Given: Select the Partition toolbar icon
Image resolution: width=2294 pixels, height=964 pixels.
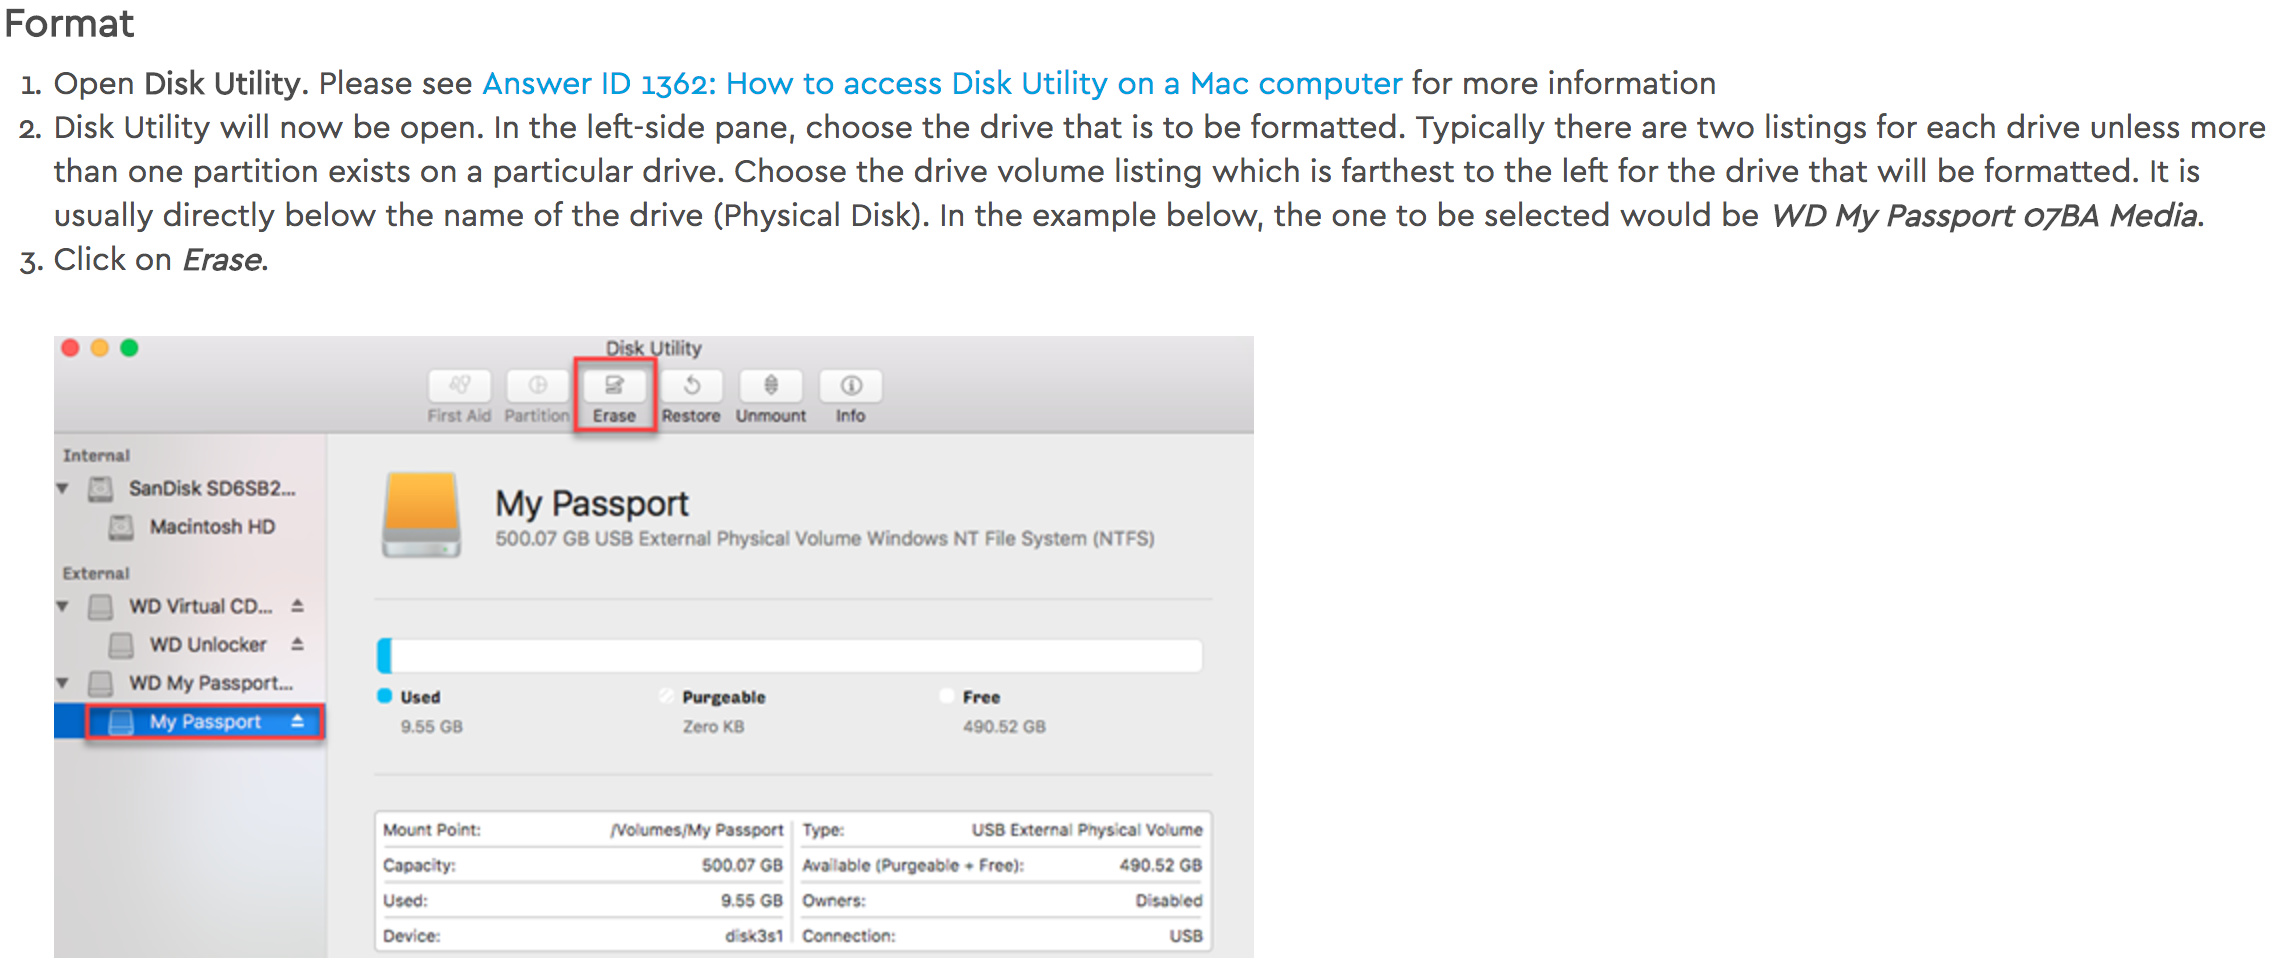Looking at the screenshot, I should 537,386.
